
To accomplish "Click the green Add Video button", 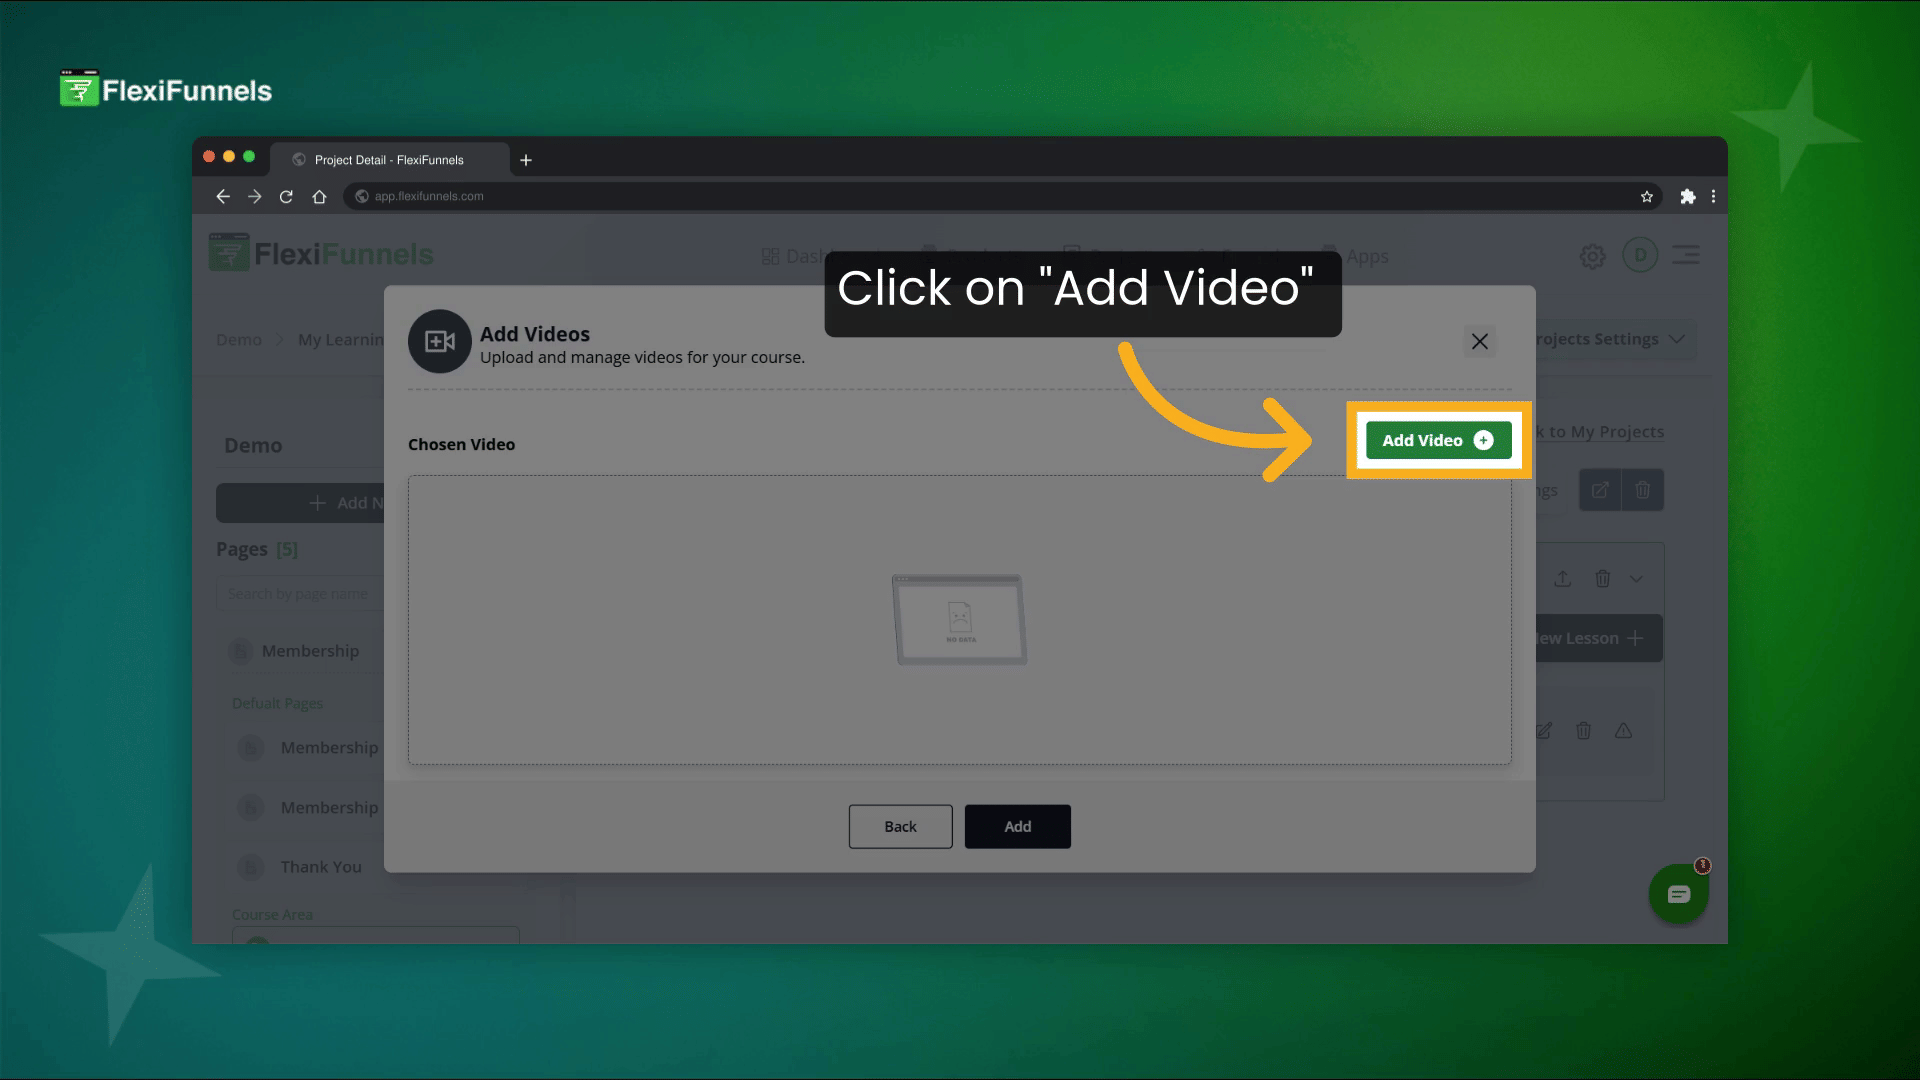I will [x=1437, y=440].
